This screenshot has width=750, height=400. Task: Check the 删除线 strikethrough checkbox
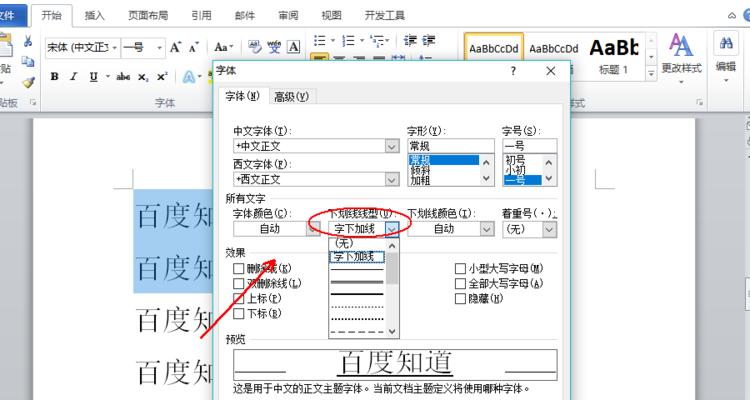pyautogui.click(x=239, y=268)
